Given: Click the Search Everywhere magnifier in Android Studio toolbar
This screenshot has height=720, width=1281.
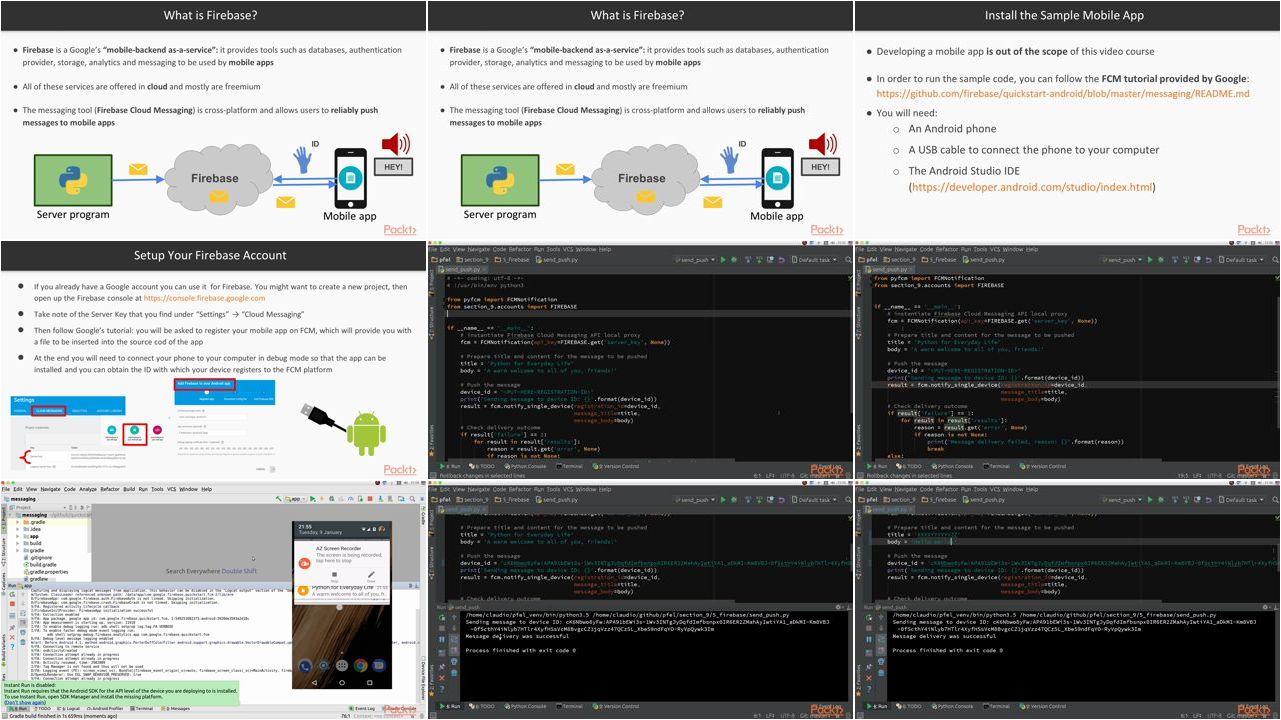Looking at the screenshot, I should click(x=412, y=499).
